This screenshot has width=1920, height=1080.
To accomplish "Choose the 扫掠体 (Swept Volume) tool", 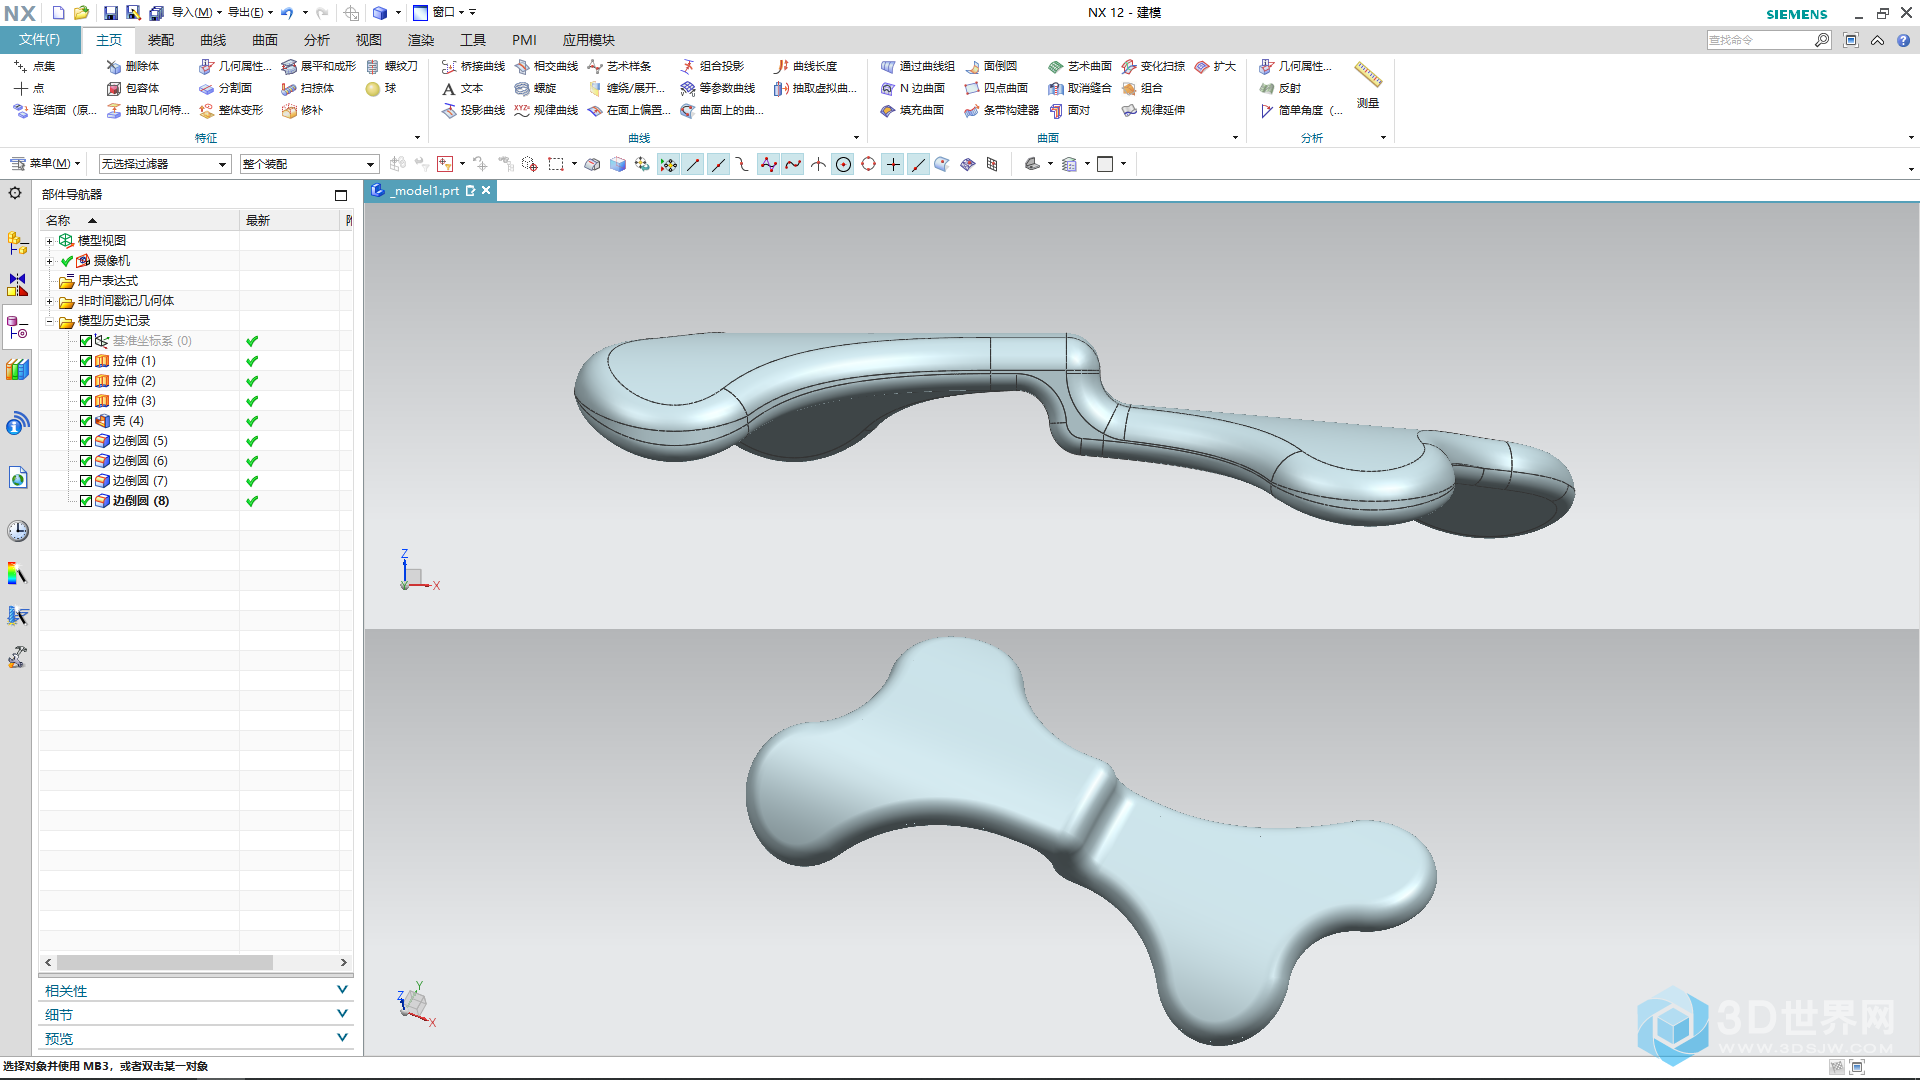I will (x=308, y=88).
